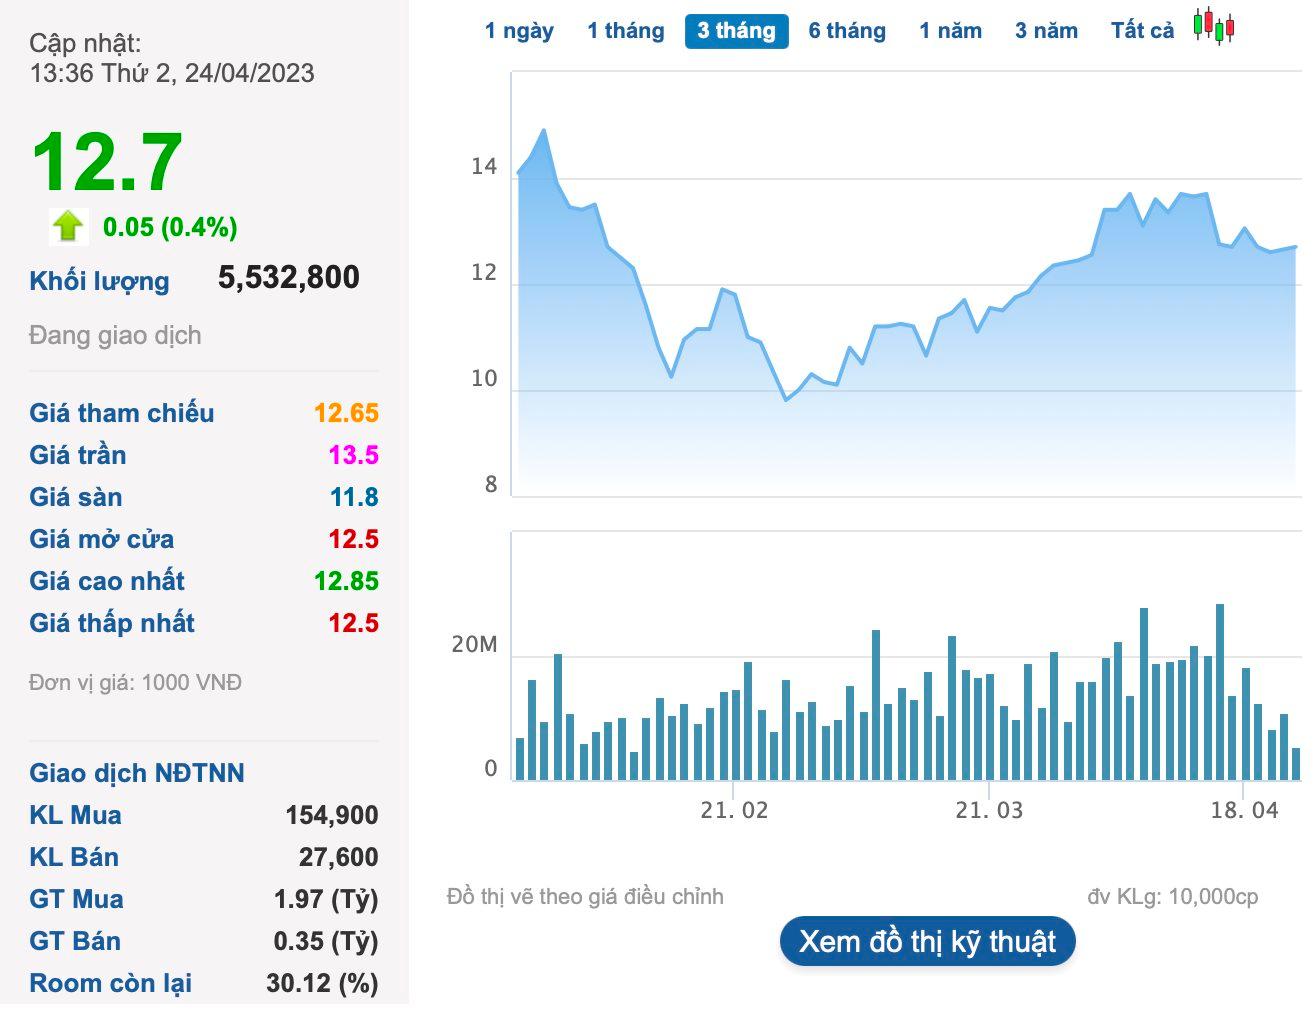Viewport: 1312px width, 1016px height.
Task: Click the Cập nhật timestamp text
Action: coord(171,58)
